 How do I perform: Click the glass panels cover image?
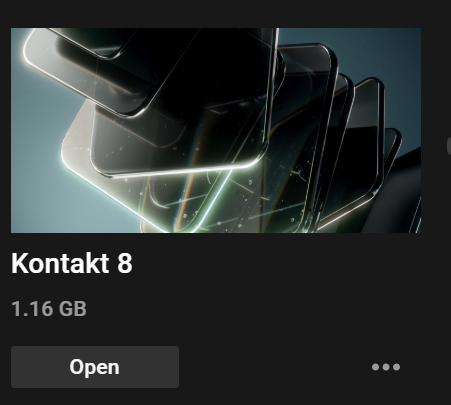coord(216,130)
